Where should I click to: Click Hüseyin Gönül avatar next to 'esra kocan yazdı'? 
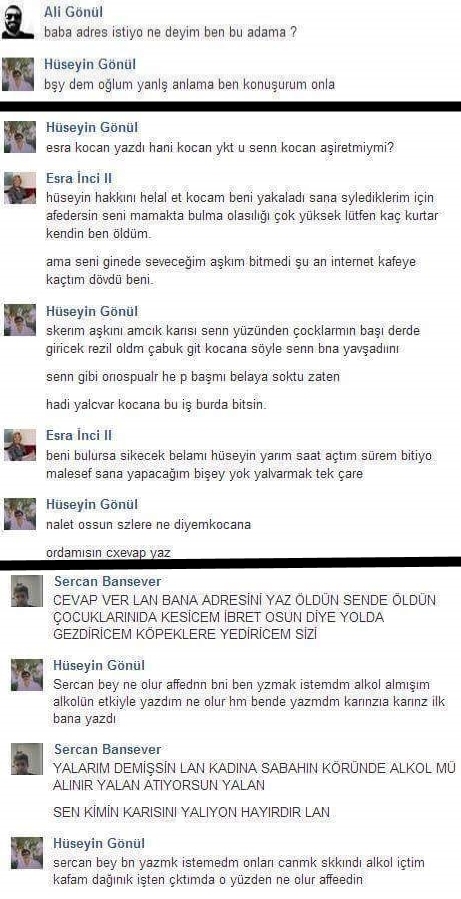pos(19,136)
